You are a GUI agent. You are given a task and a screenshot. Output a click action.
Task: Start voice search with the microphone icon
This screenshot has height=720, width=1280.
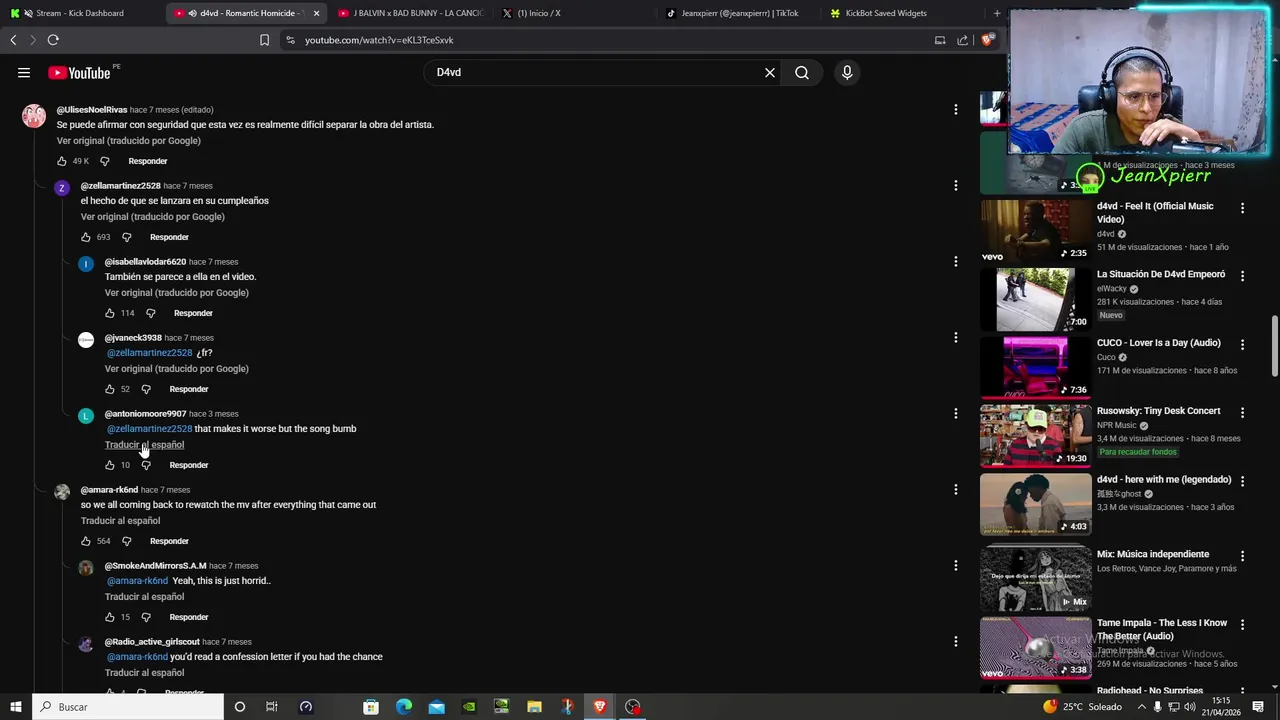847,72
